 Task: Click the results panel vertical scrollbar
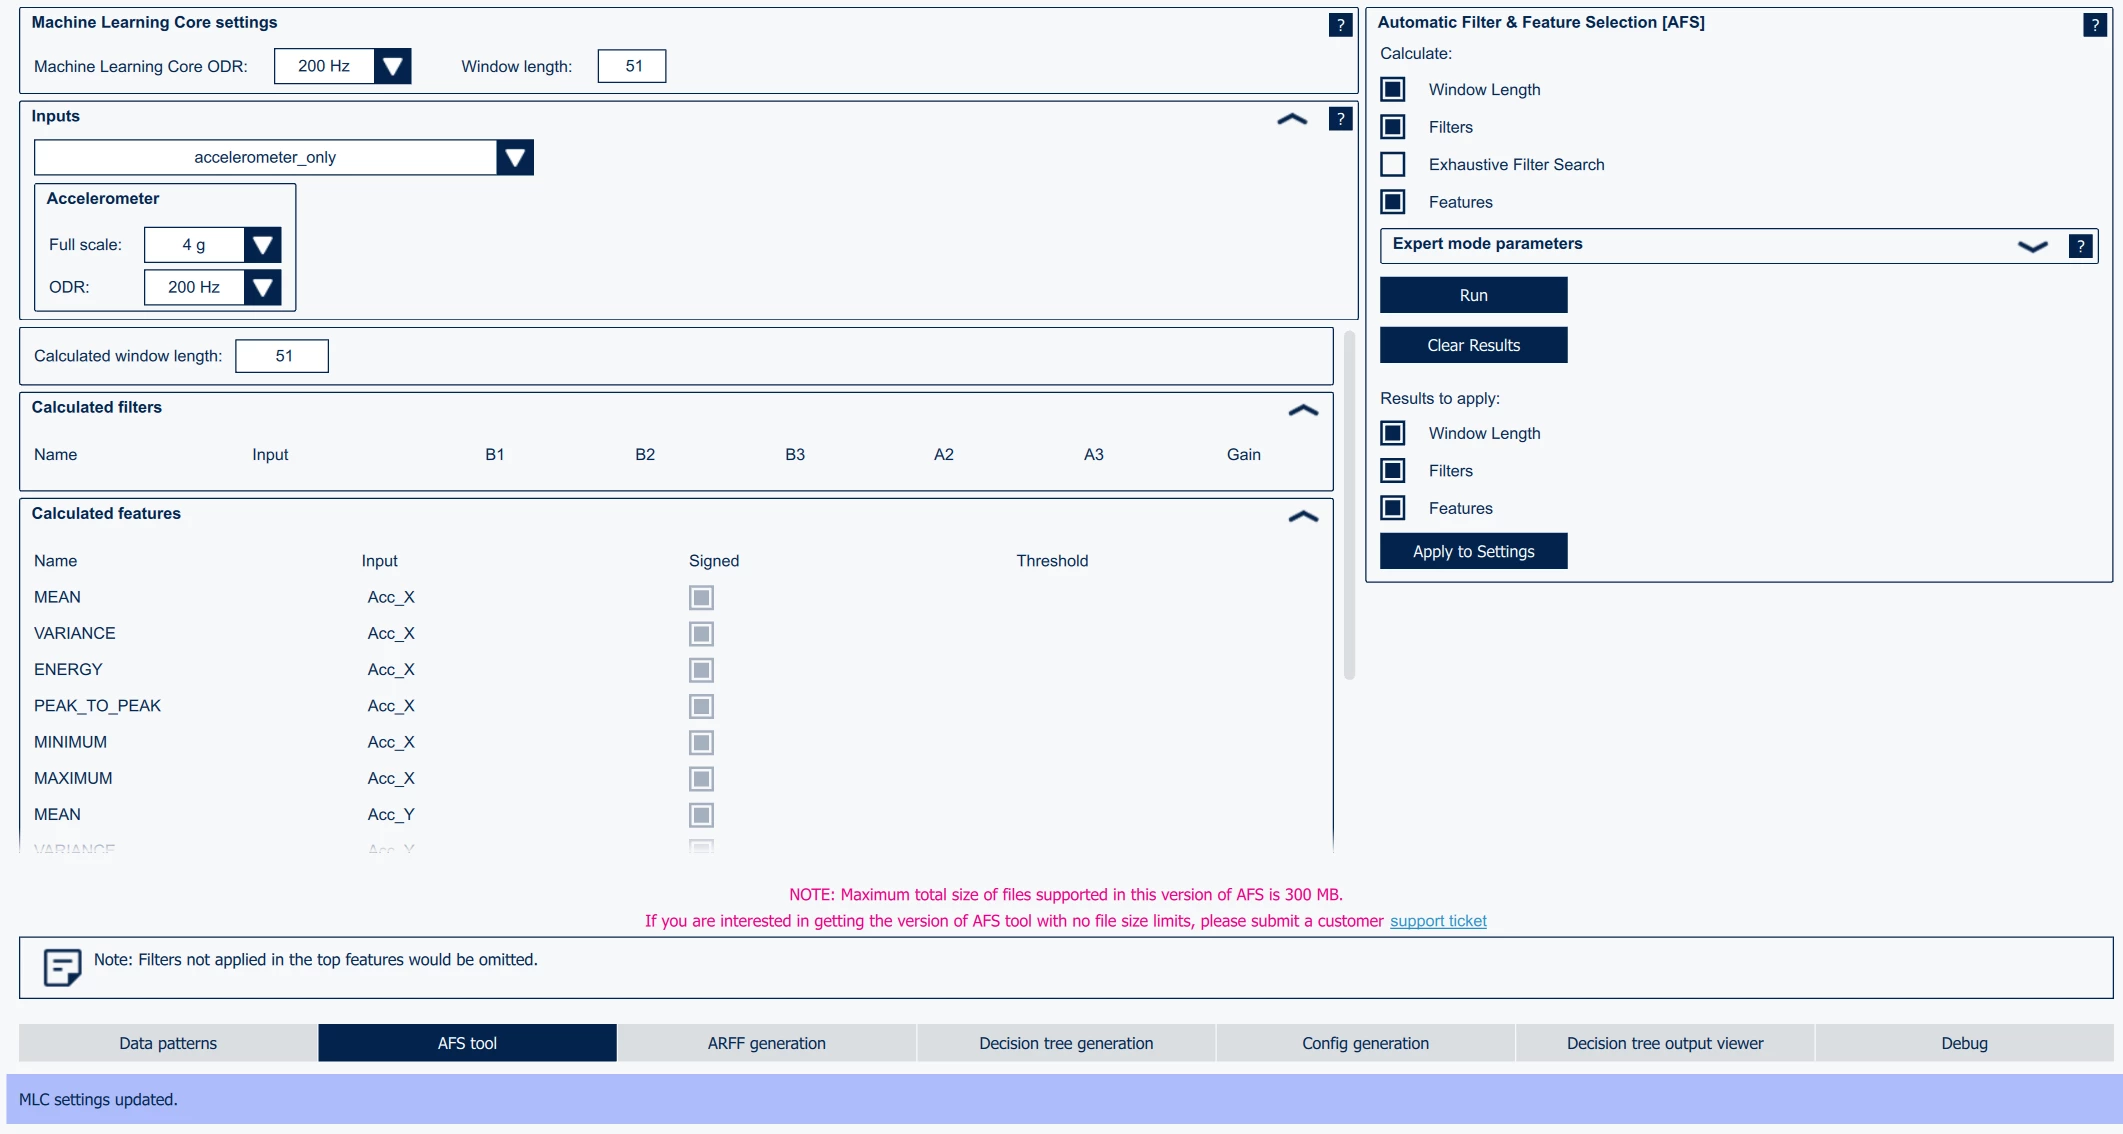coord(1349,505)
